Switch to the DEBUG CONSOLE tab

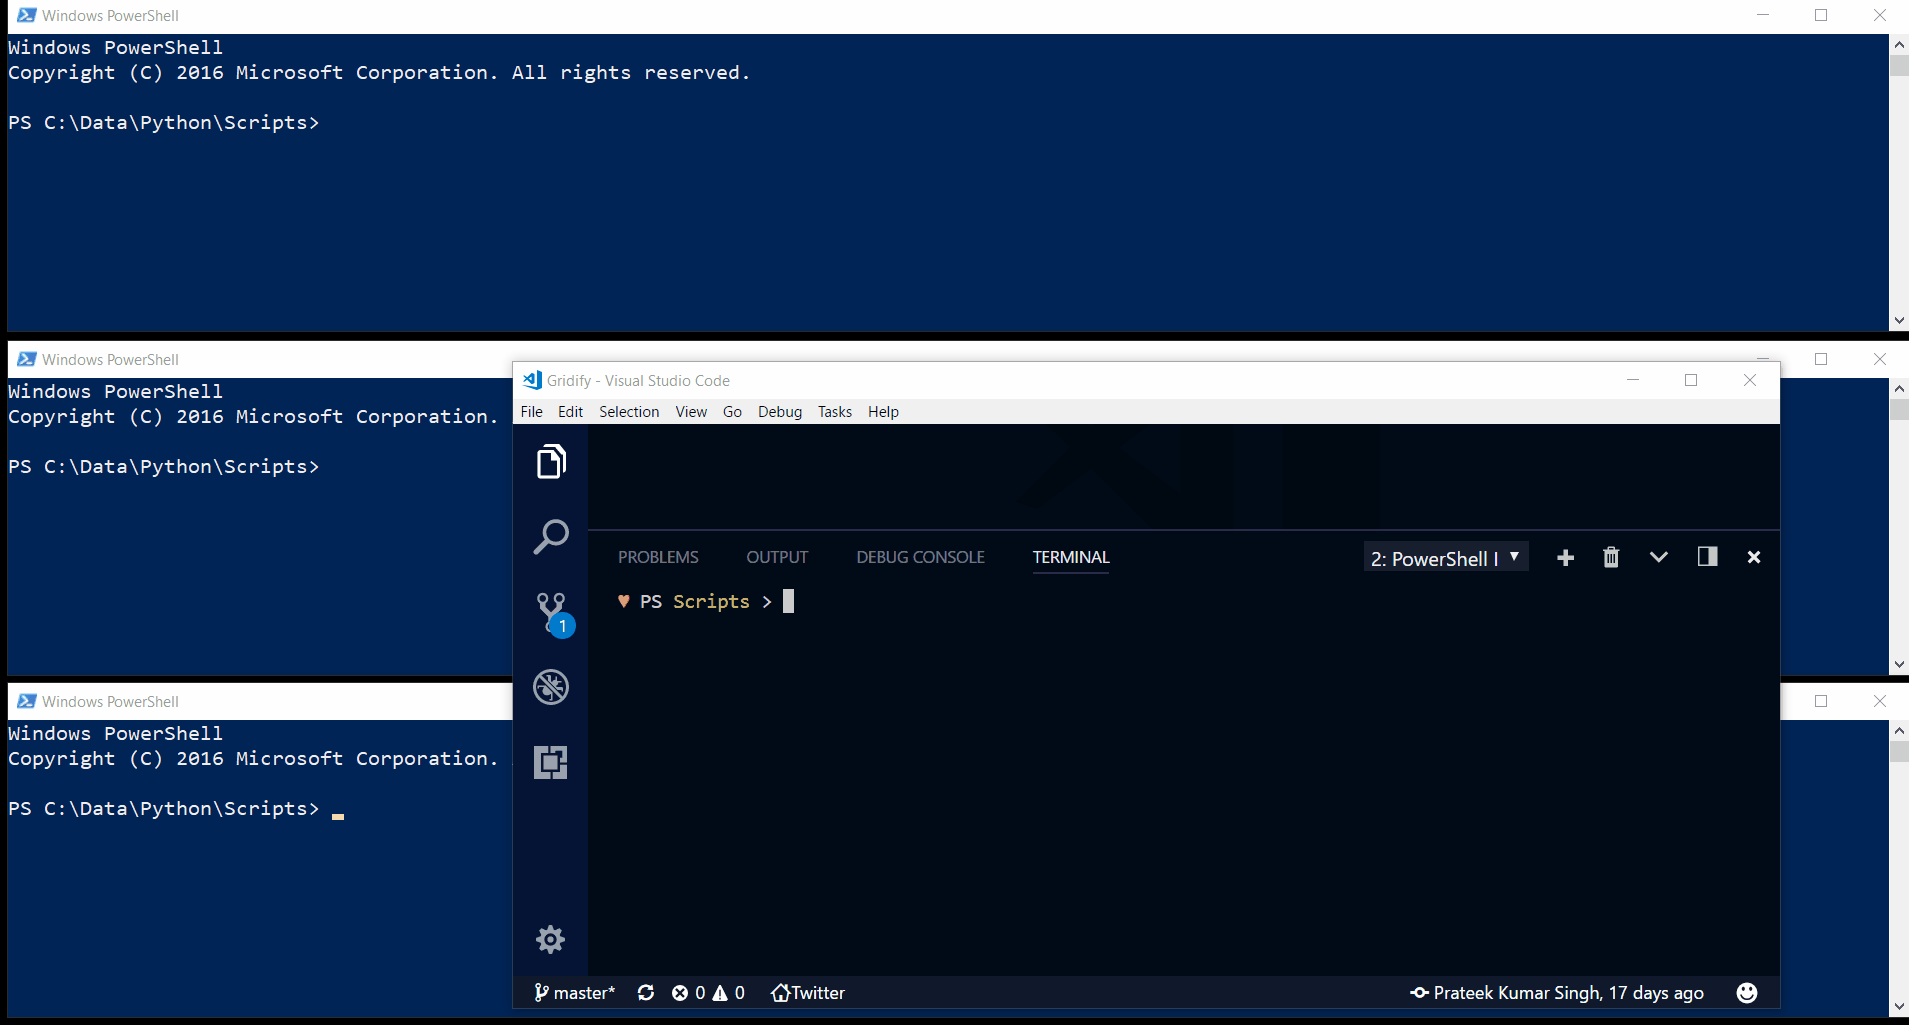coord(920,557)
